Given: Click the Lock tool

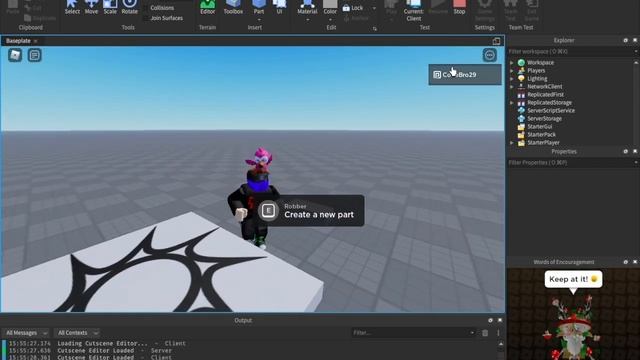Looking at the screenshot, I should (353, 8).
